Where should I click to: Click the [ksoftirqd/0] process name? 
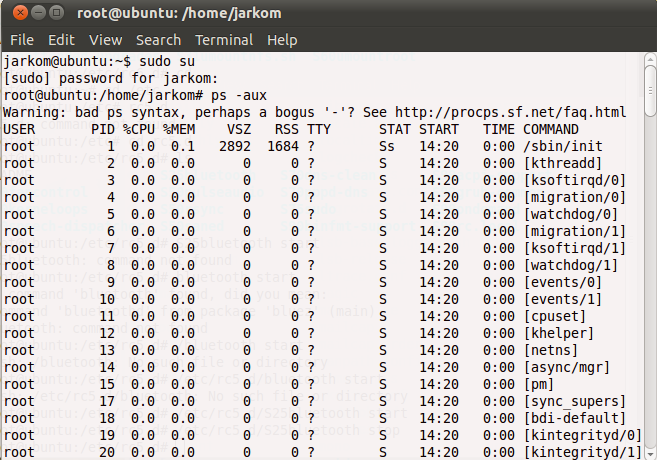pos(575,181)
